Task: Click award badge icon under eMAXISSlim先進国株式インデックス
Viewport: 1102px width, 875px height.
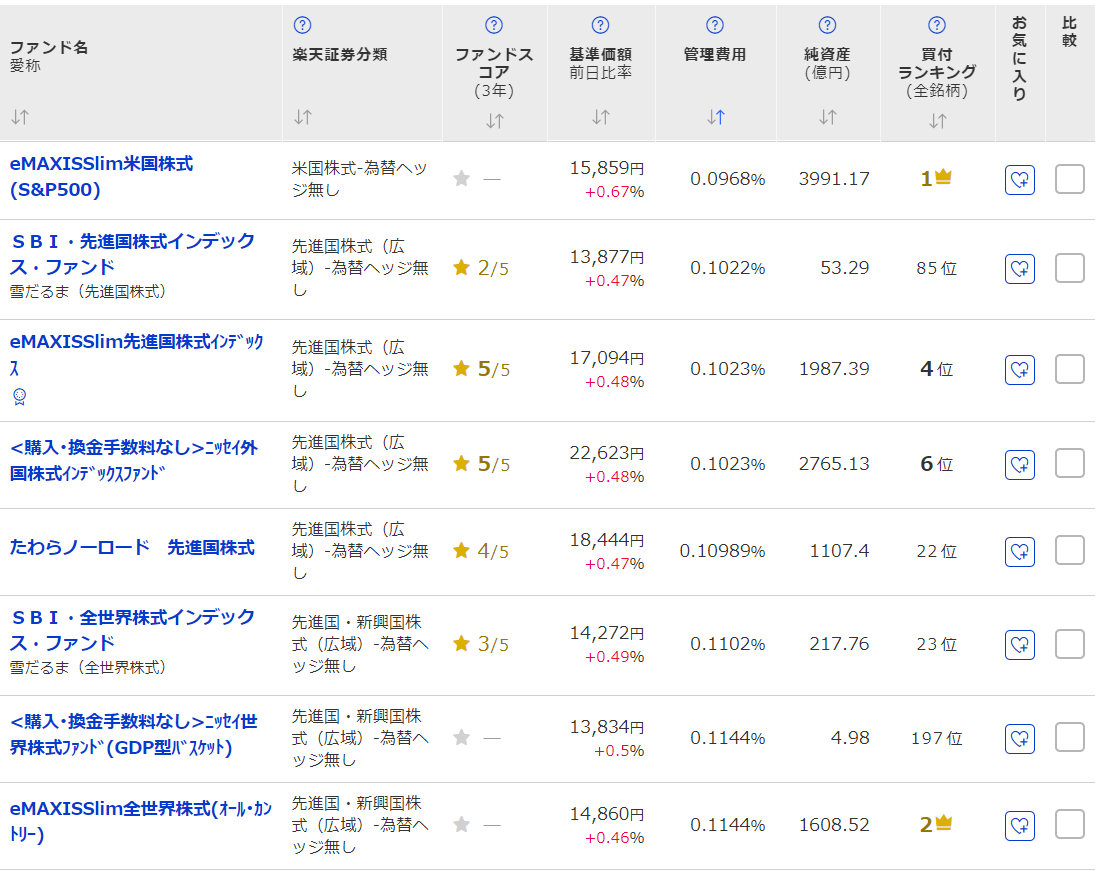Action: pos(20,397)
